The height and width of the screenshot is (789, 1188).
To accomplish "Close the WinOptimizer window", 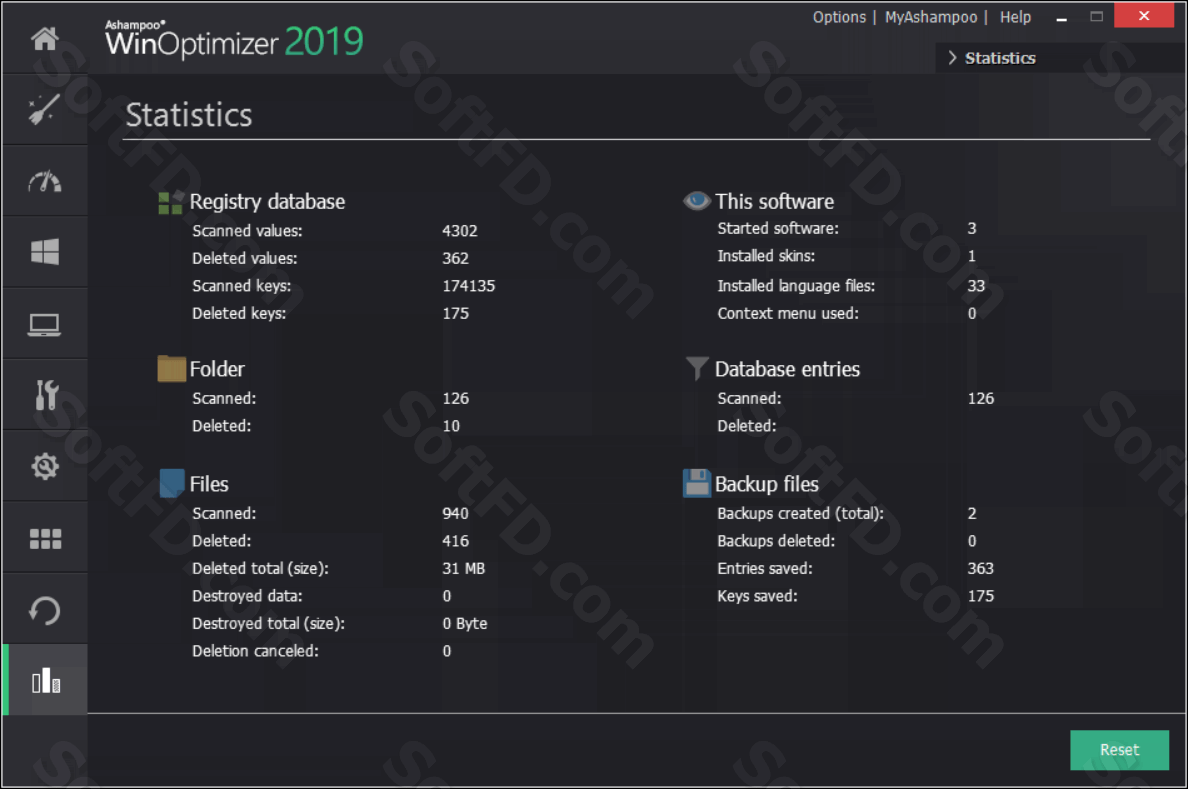I will (x=1143, y=15).
